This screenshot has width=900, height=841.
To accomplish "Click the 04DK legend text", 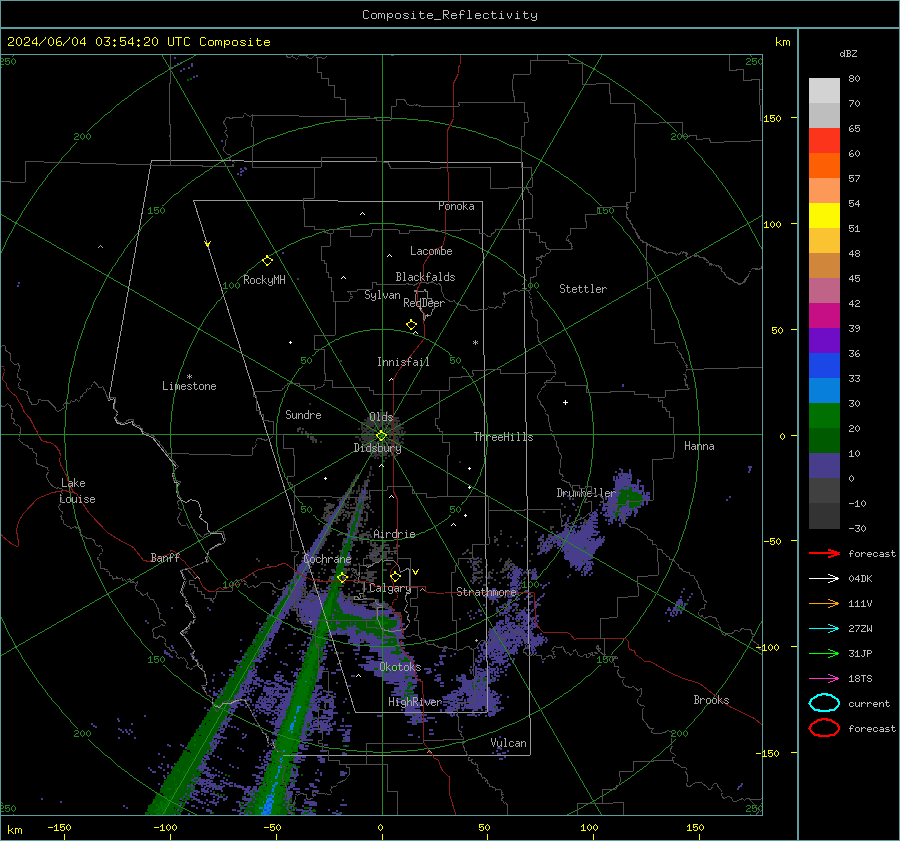I will click(860, 578).
